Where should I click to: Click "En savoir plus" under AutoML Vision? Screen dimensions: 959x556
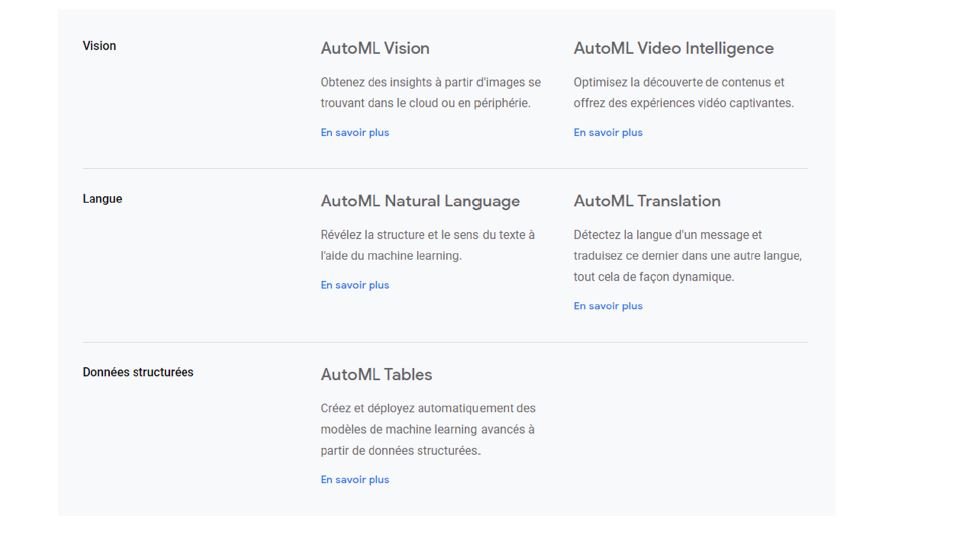pos(355,132)
